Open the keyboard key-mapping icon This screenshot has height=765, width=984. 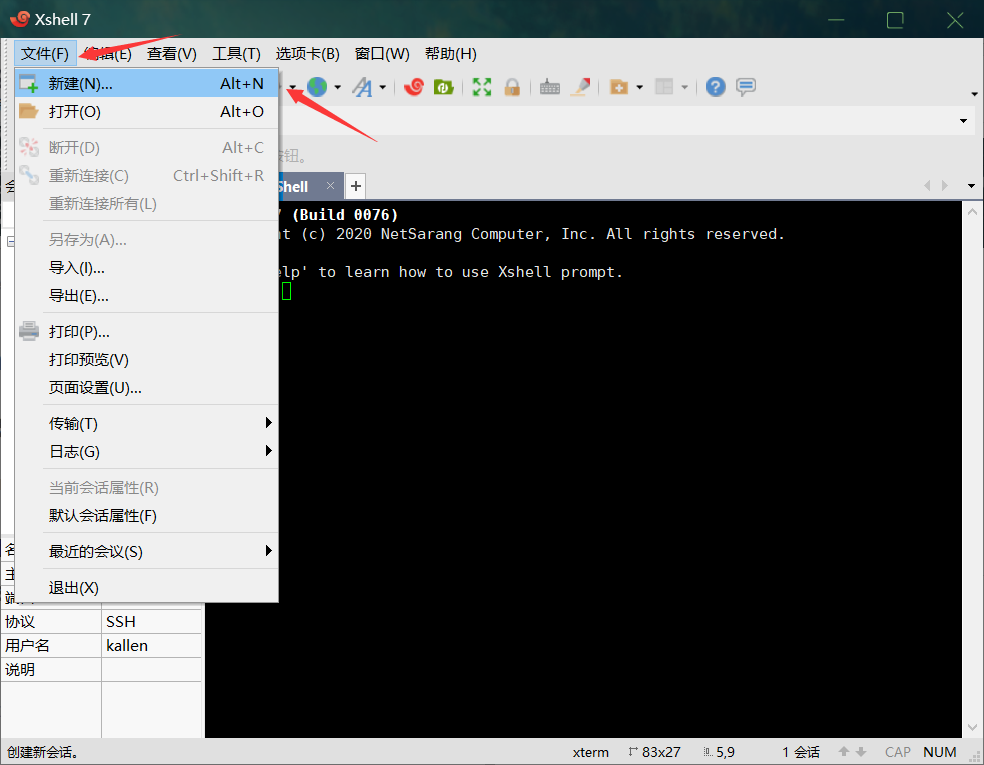click(550, 87)
